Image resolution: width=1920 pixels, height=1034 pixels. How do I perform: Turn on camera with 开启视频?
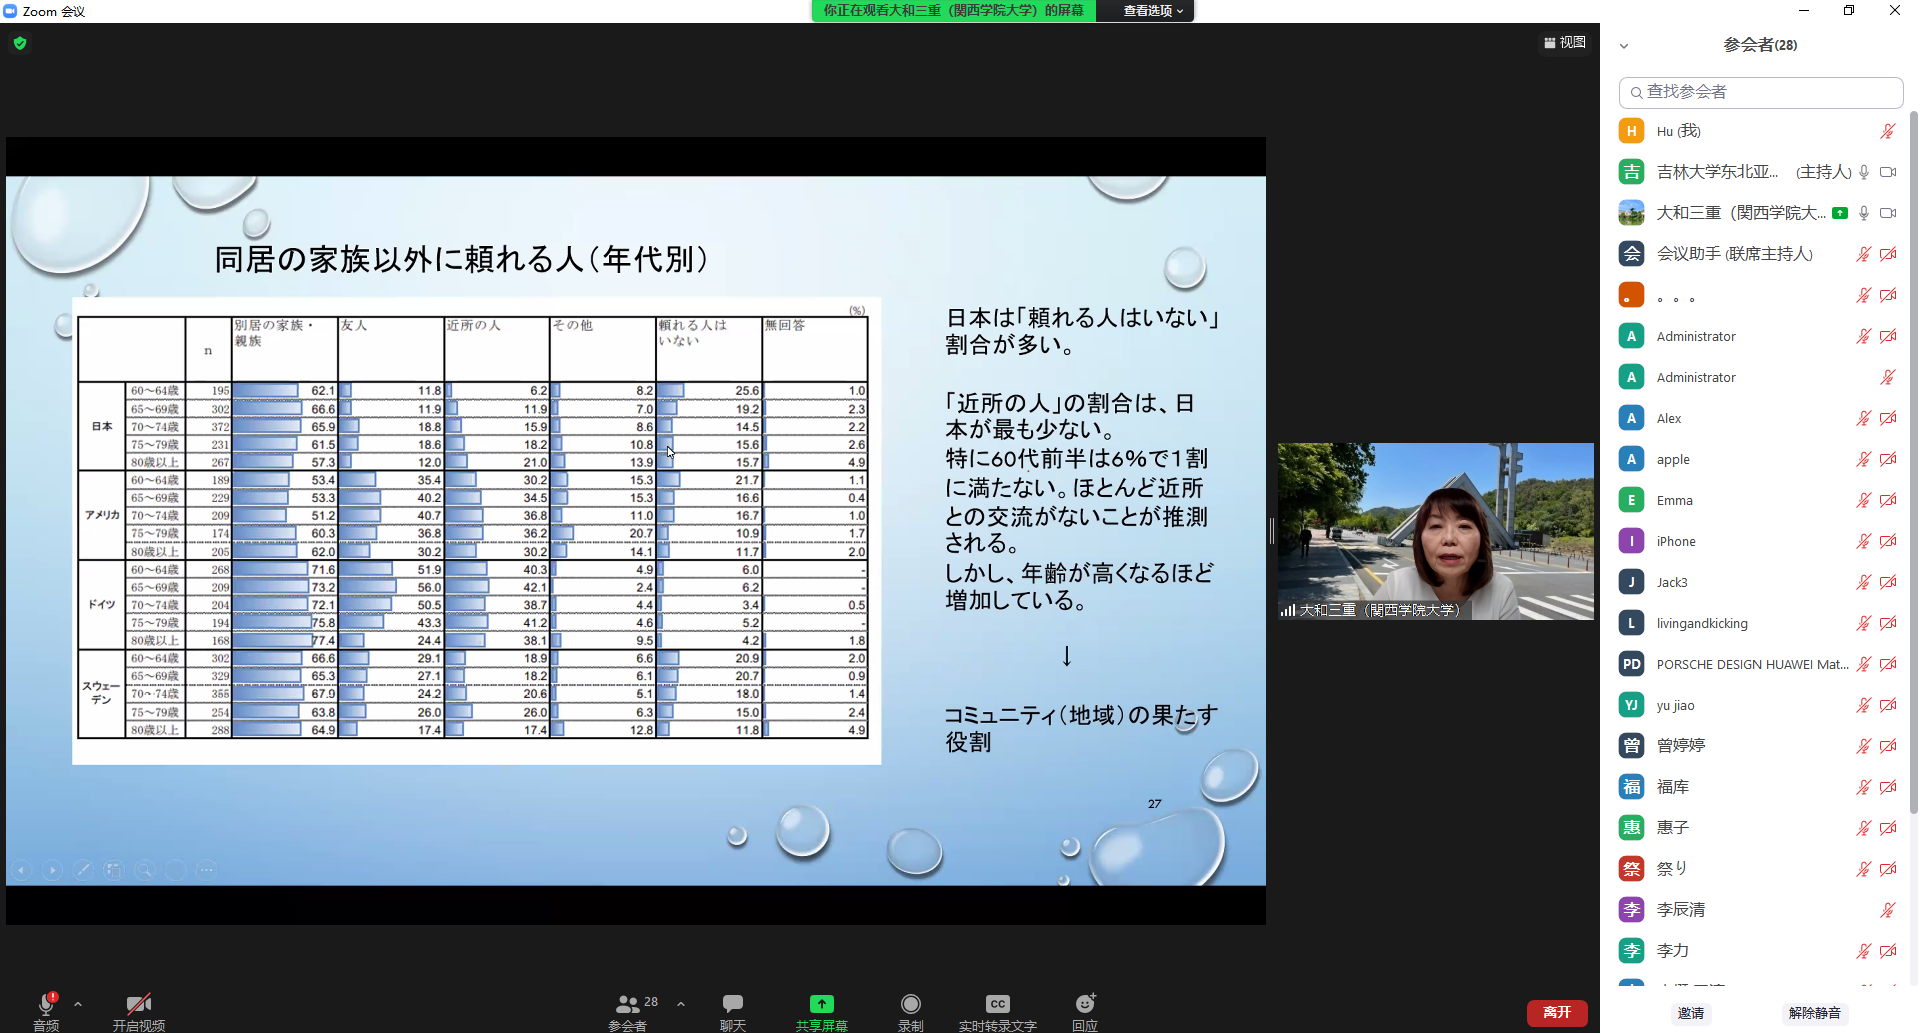(x=138, y=1004)
